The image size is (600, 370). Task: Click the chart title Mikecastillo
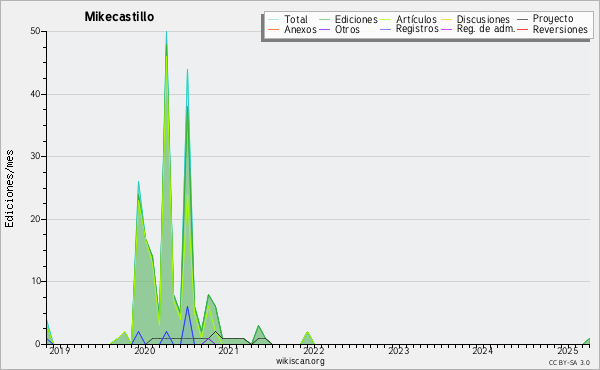point(119,17)
